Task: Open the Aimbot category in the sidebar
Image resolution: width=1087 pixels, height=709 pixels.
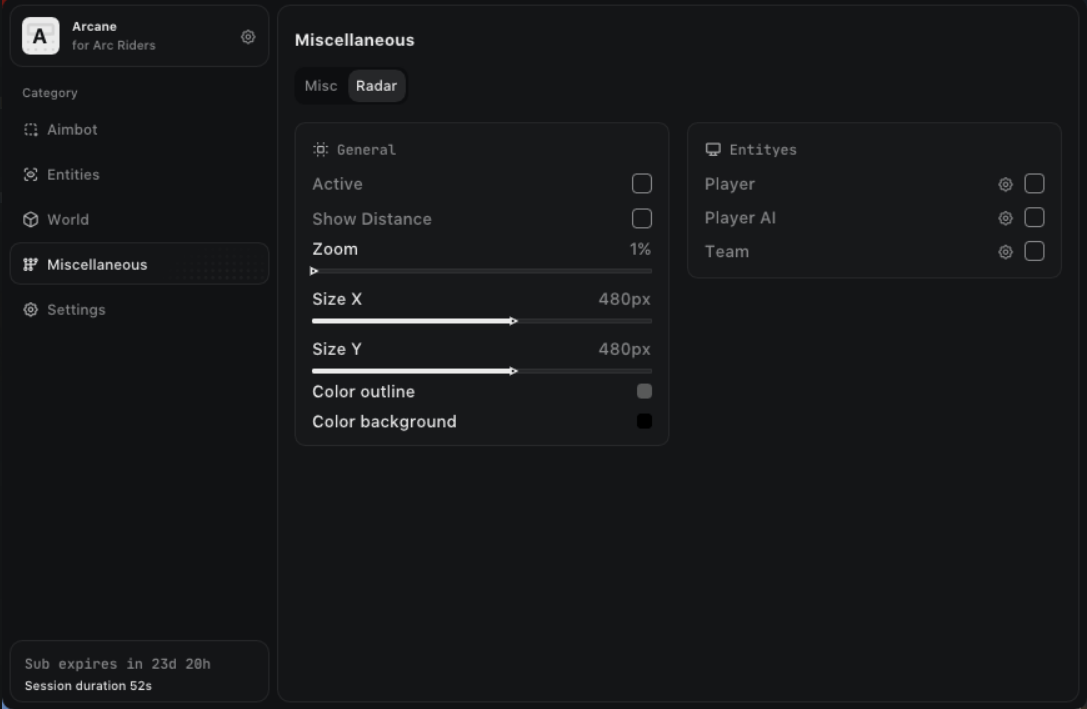Action: (x=72, y=130)
